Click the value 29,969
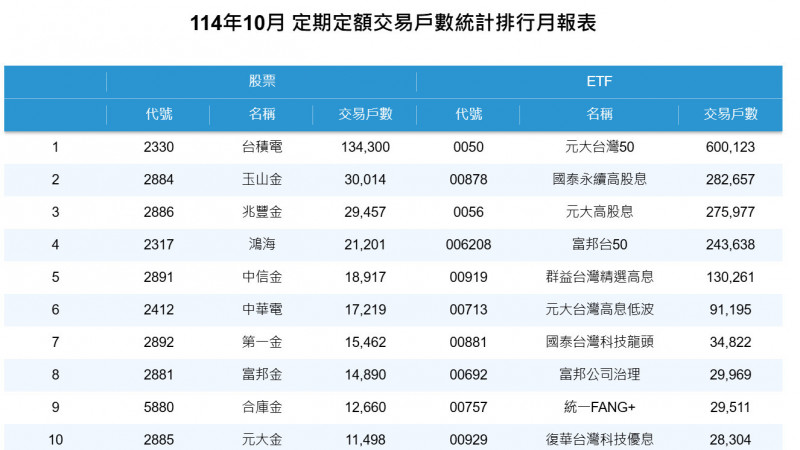This screenshot has height=450, width=800. coord(730,375)
